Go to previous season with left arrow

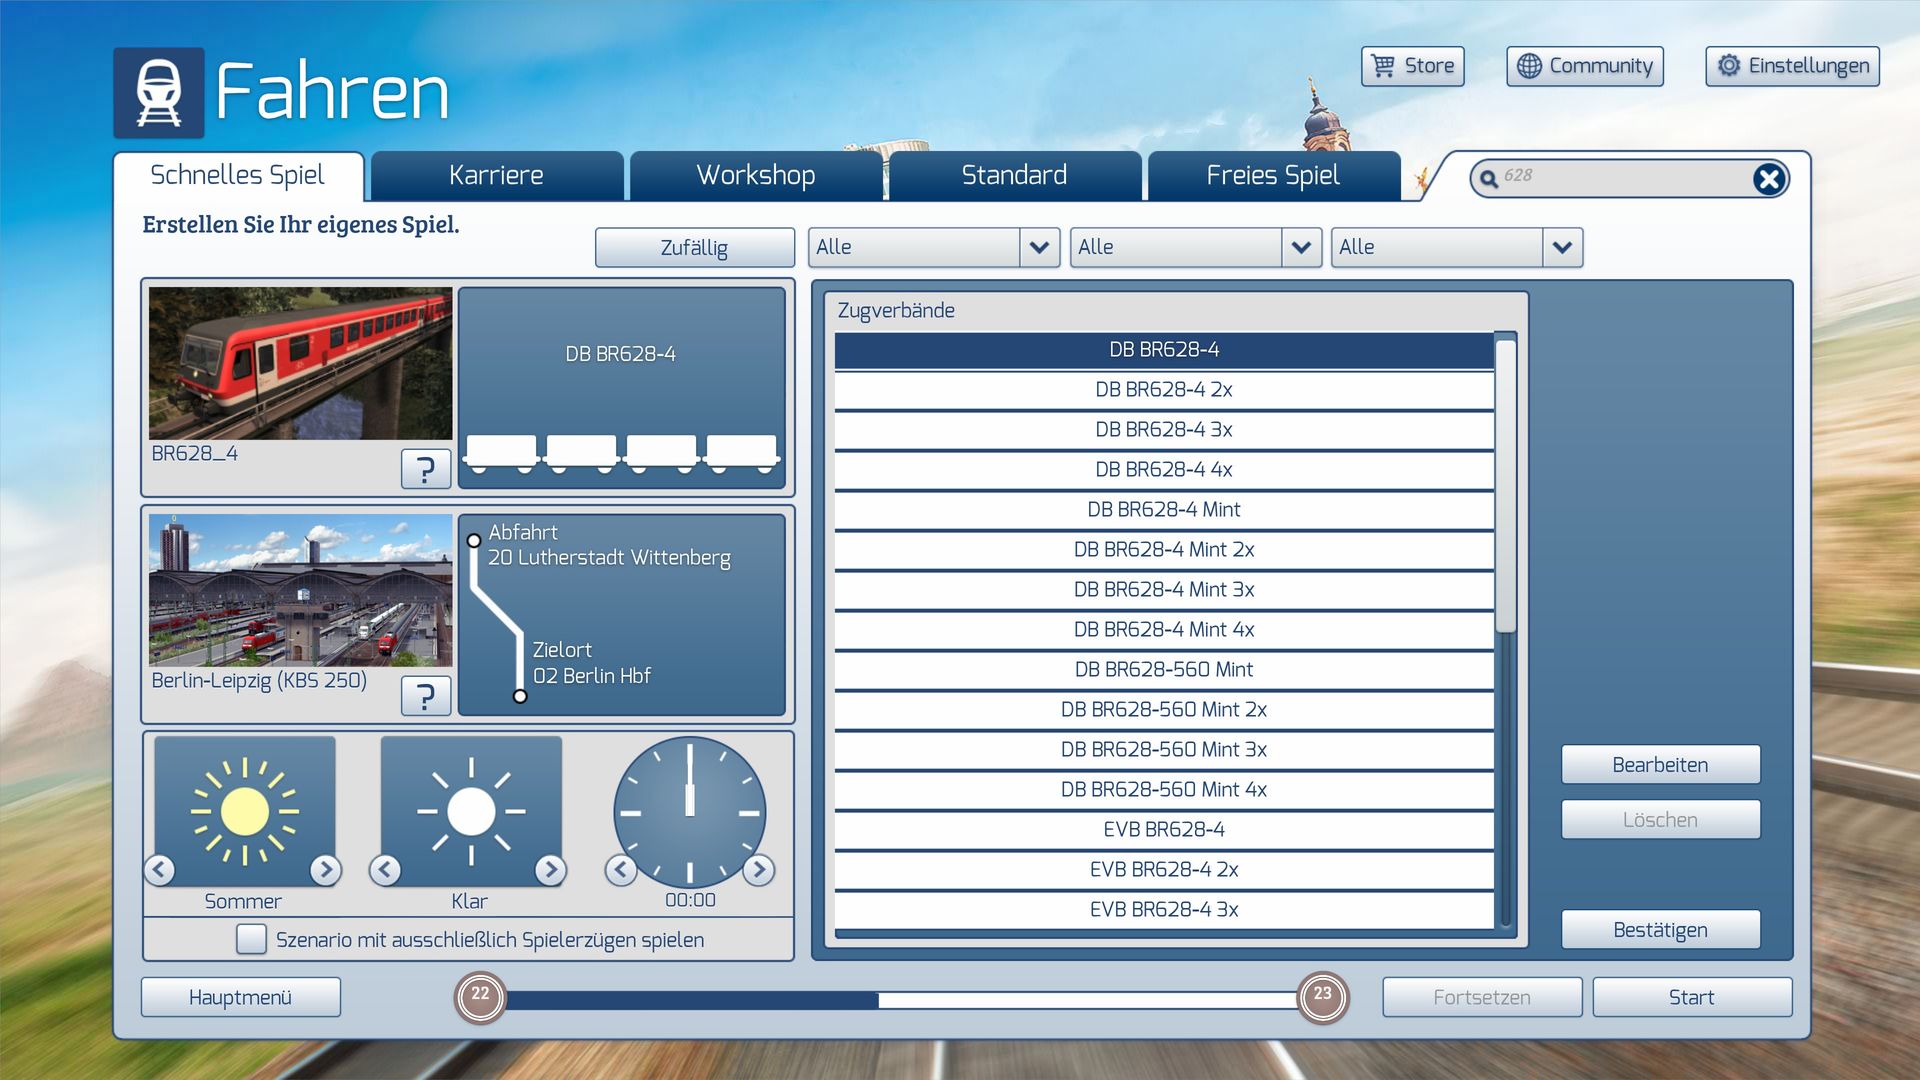(160, 870)
